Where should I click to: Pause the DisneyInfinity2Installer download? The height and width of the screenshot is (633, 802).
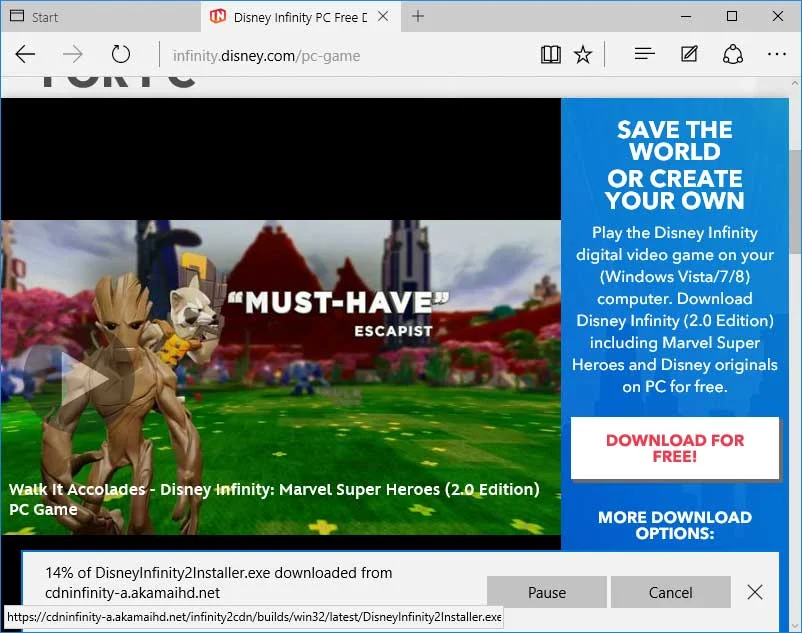tap(547, 592)
